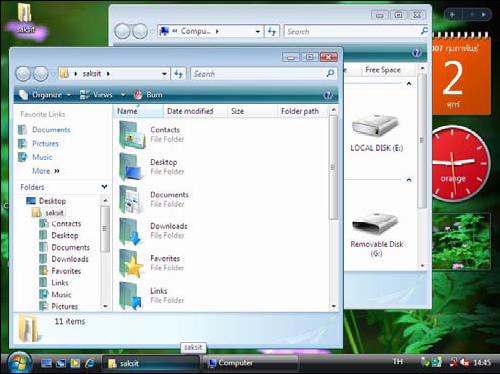Click the calendar gadget showing 2
Screen dimensions: 500x374
[x=461, y=75]
